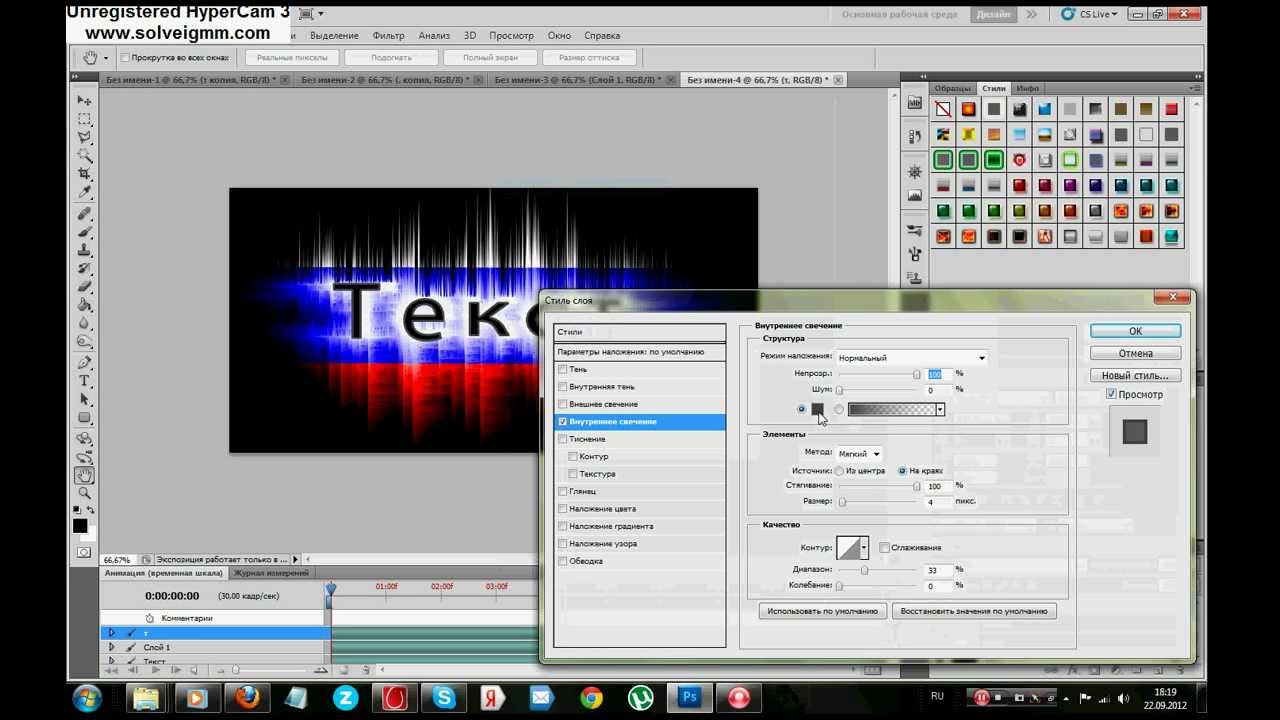Viewport: 1280px width, 720px height.
Task: Select the Hand tool in toolbox
Action: tap(85, 476)
